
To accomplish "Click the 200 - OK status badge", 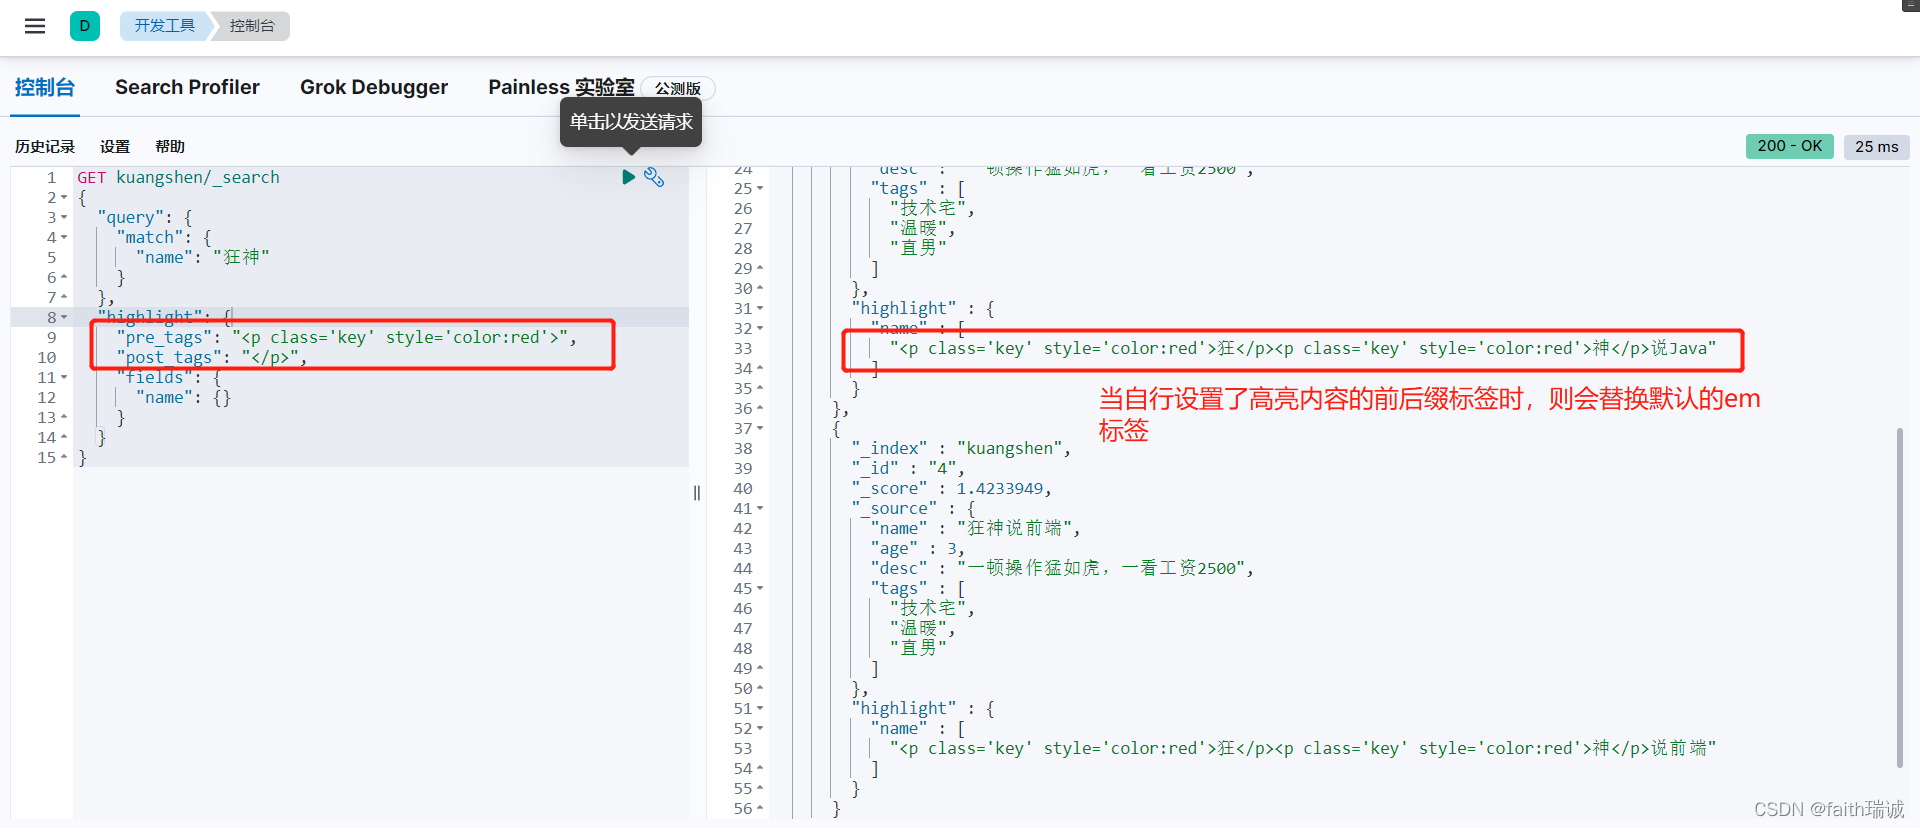I will tap(1790, 146).
